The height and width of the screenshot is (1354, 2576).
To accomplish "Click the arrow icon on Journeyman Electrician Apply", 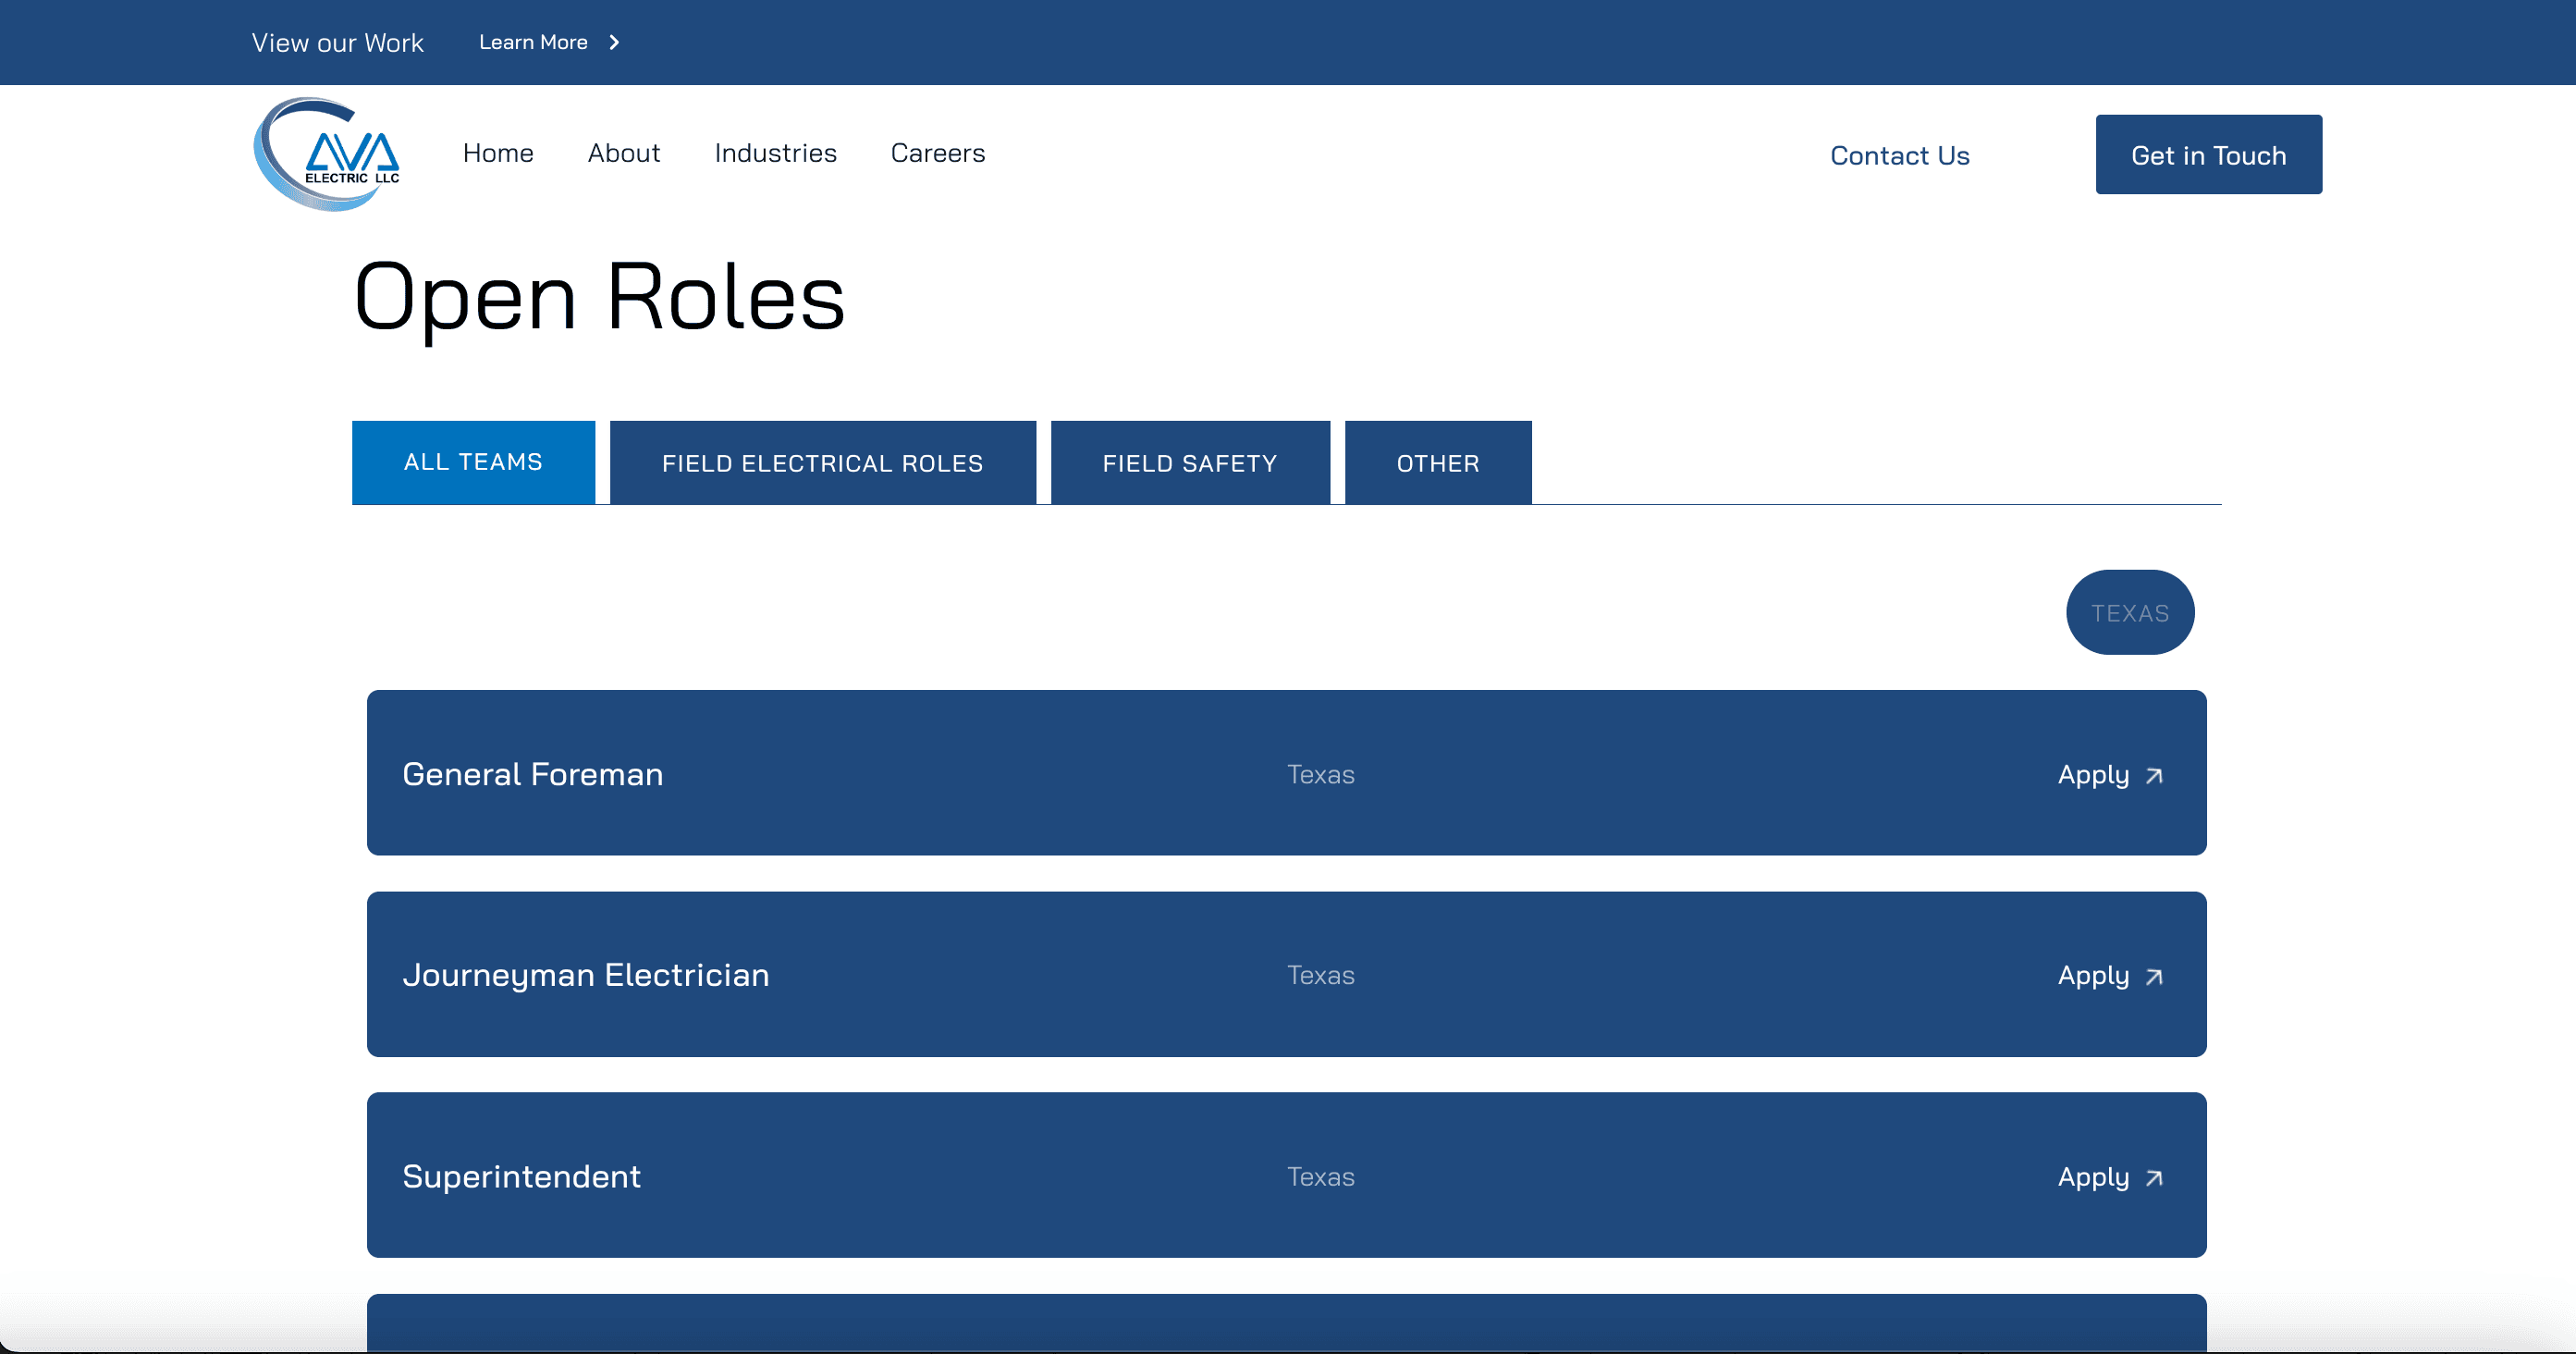I will [2154, 977].
